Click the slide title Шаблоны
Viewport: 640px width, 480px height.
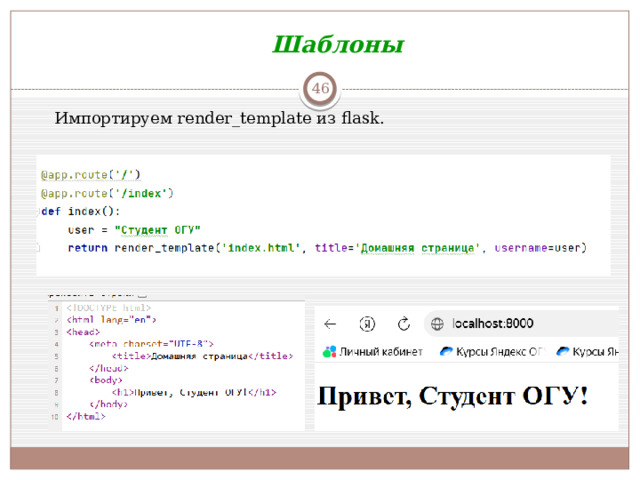[x=338, y=44]
